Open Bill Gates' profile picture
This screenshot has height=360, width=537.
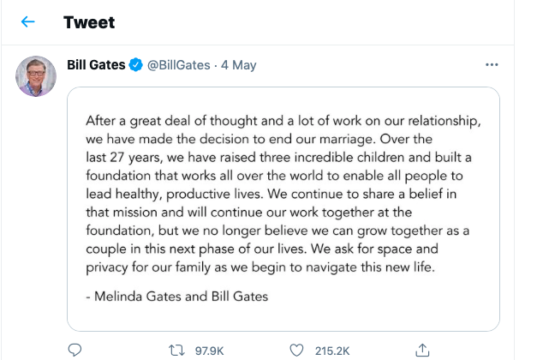coord(36,76)
